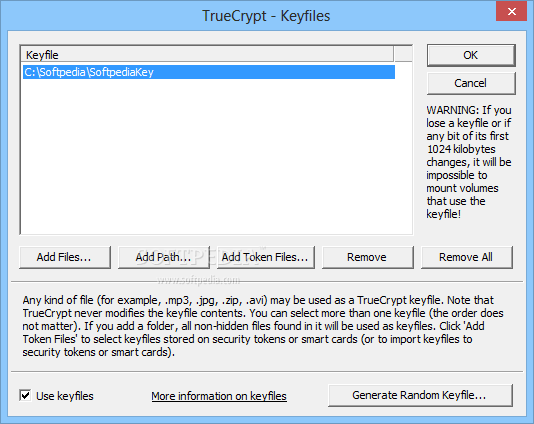Click the Keyfile column header
Image resolution: width=534 pixels, height=424 pixels.
(207, 55)
